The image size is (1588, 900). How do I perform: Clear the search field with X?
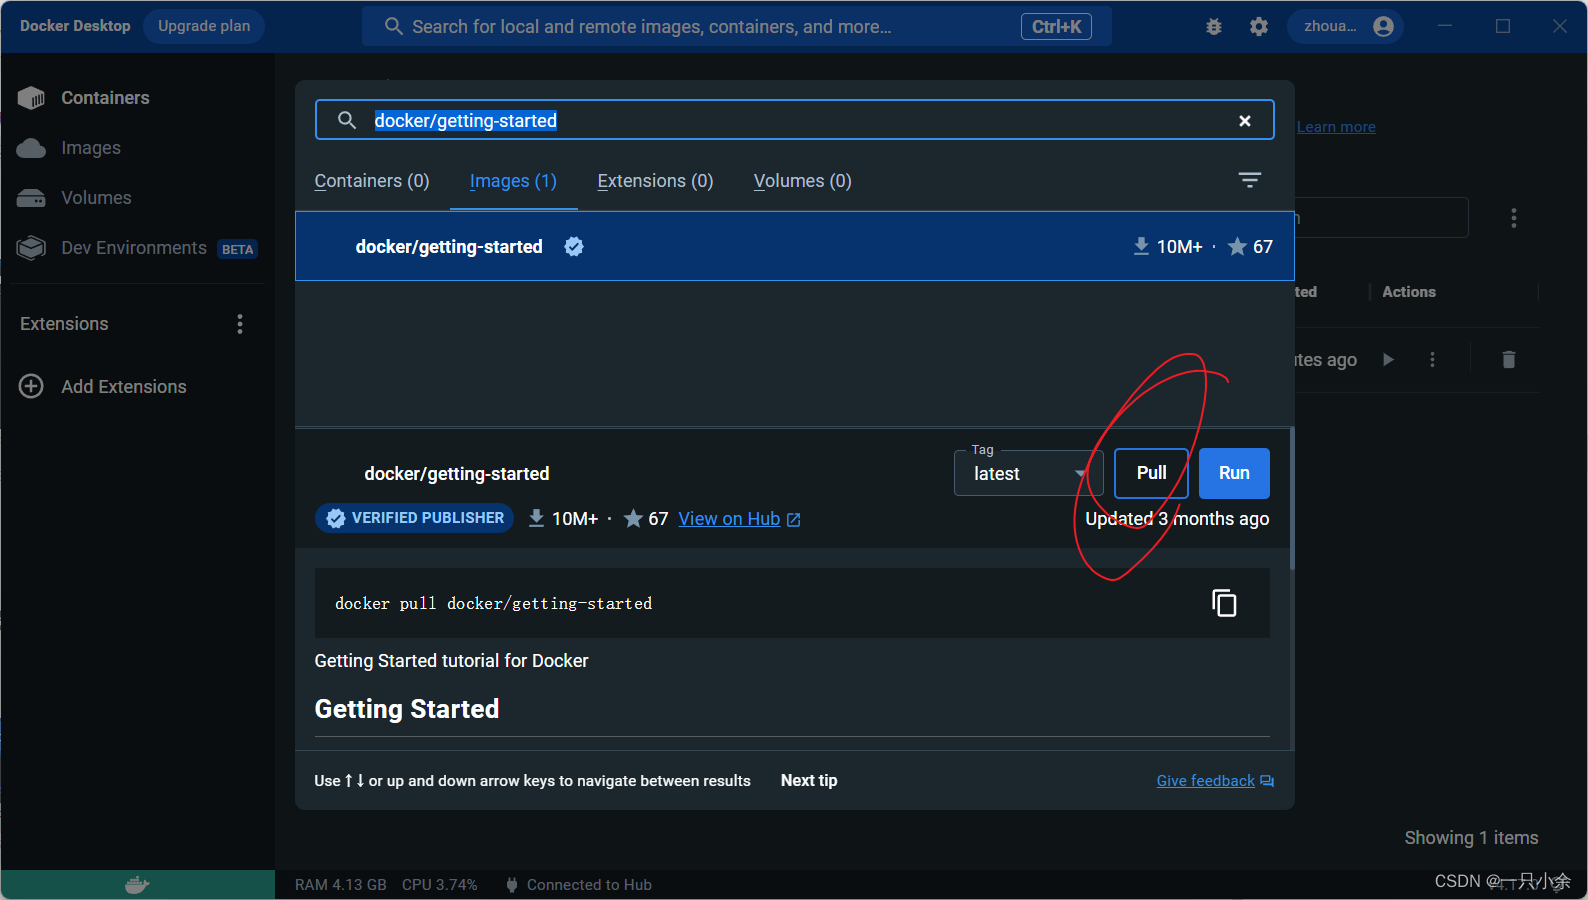[1244, 121]
